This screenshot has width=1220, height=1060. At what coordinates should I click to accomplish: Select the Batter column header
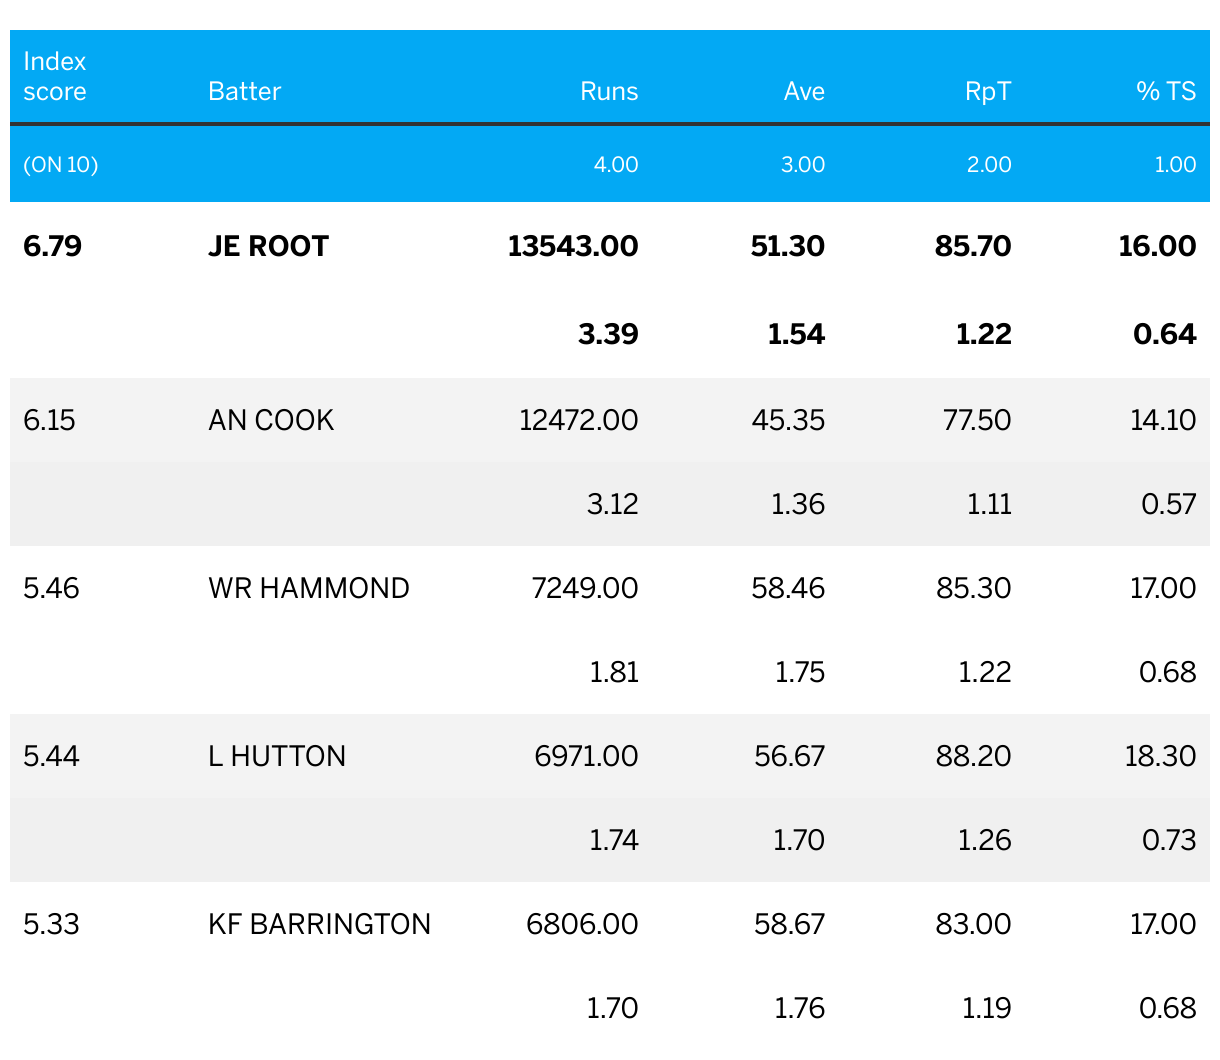244,91
